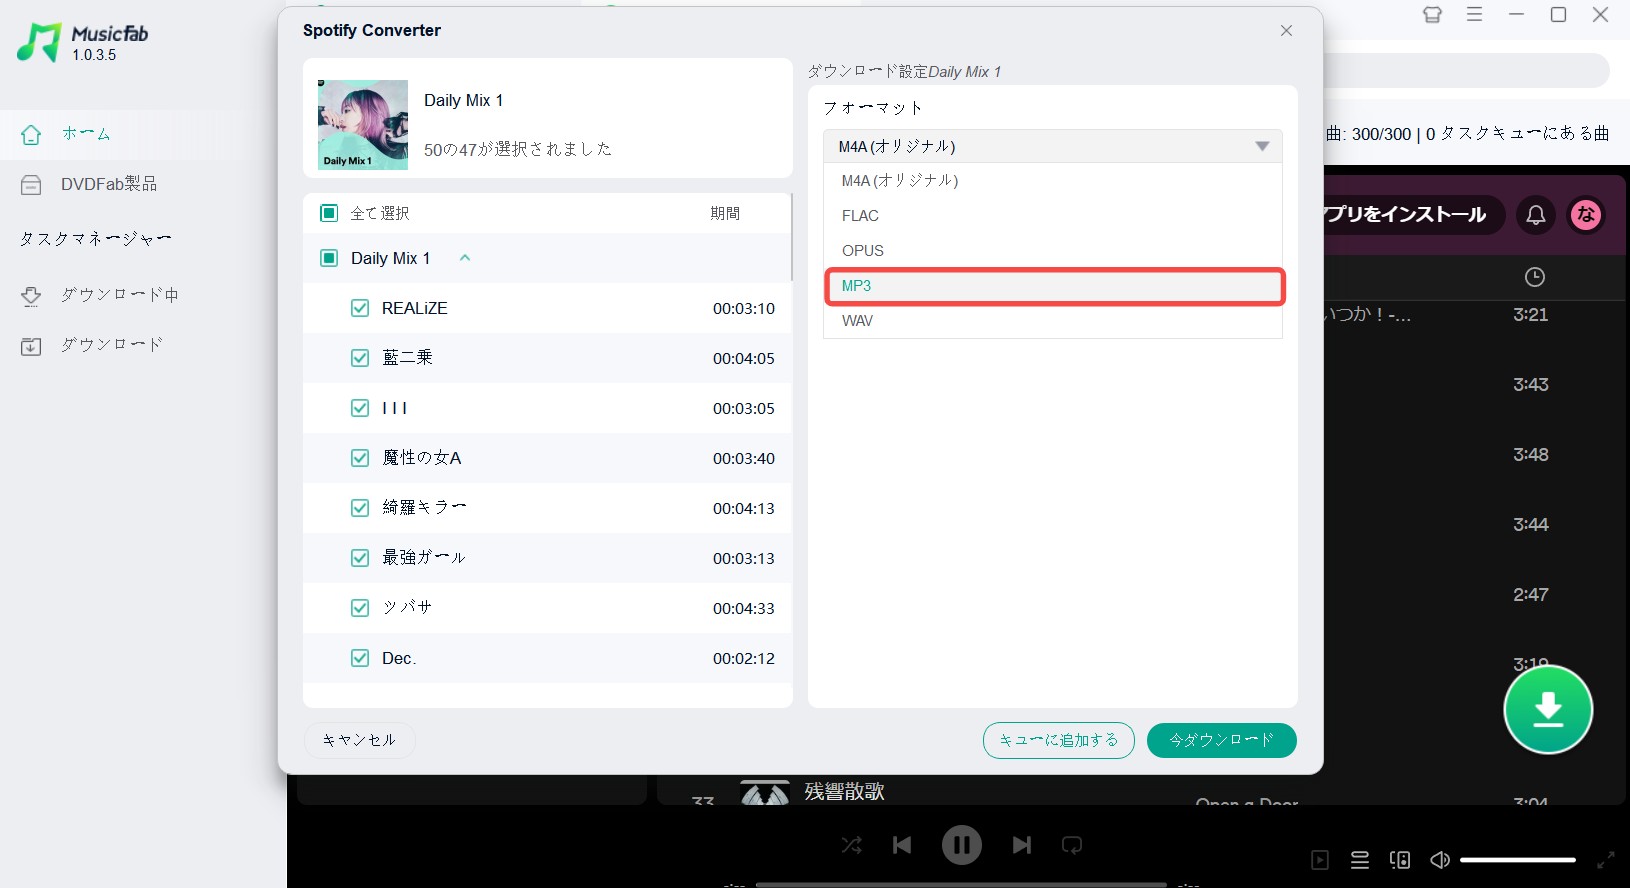Uncheck the 魔性の女A track

click(x=360, y=458)
